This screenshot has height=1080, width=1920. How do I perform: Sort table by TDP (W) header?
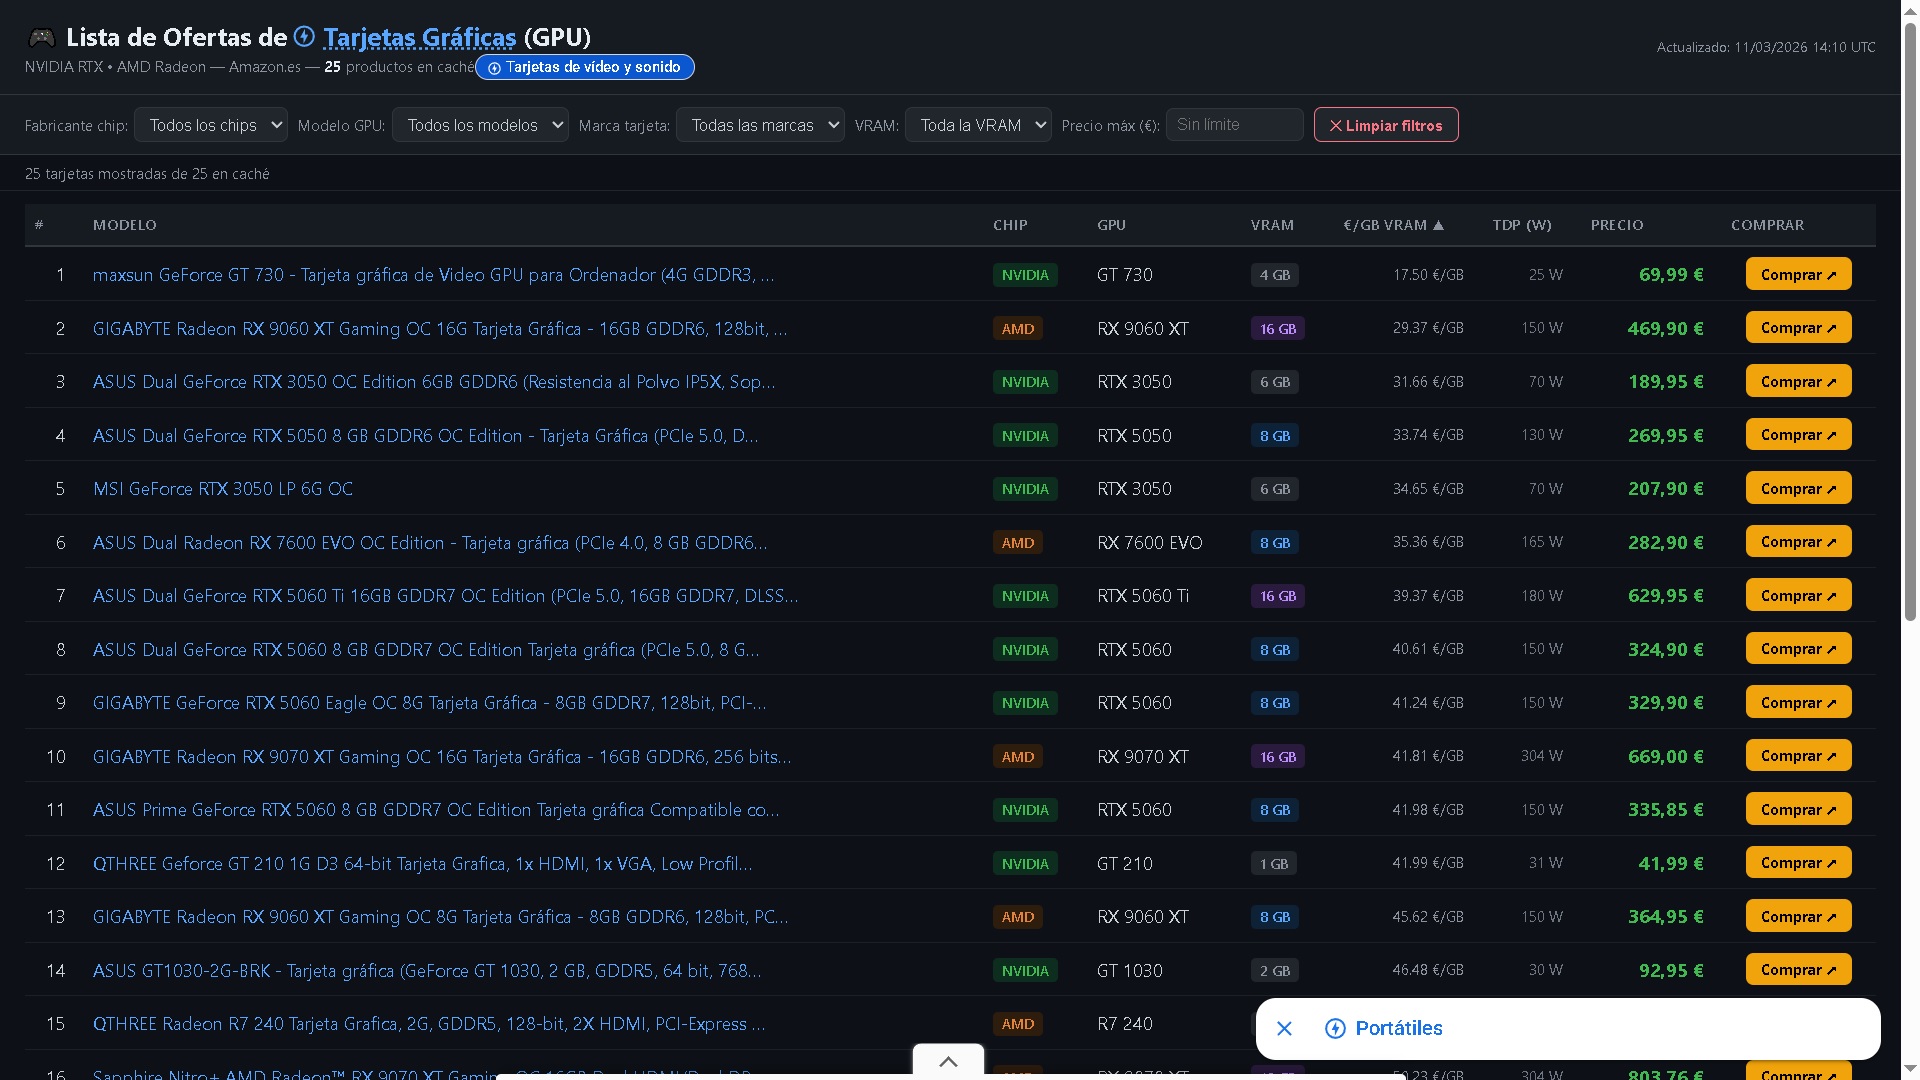(1521, 225)
